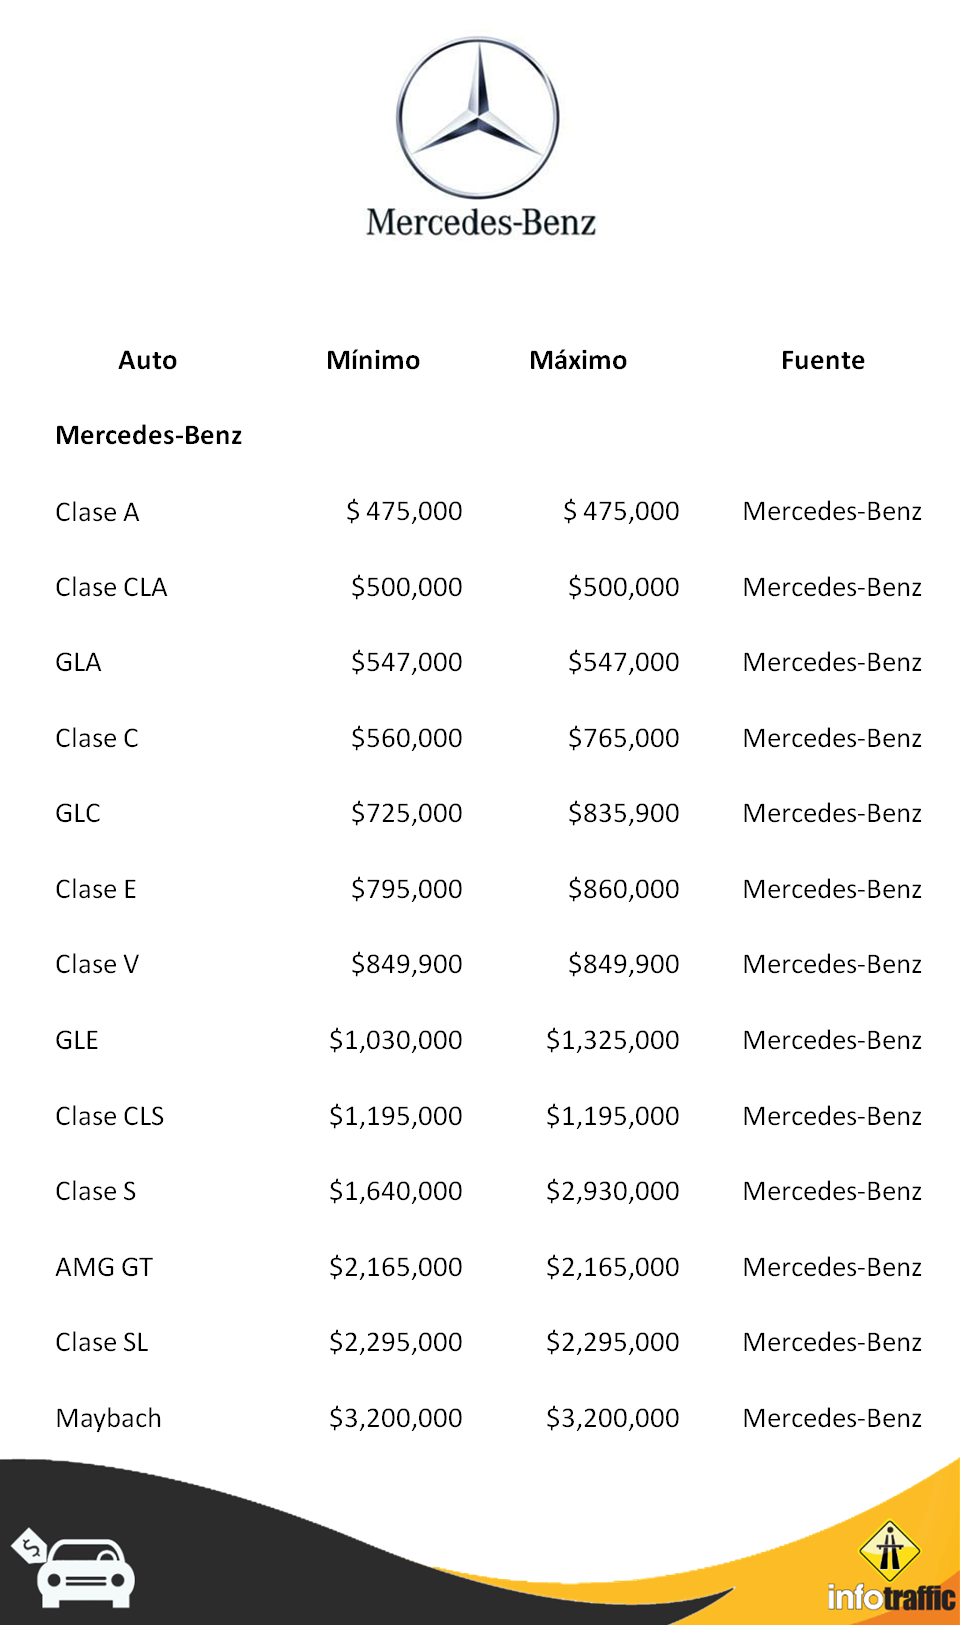
Task: Click the Clase A row label
Action: 97,512
